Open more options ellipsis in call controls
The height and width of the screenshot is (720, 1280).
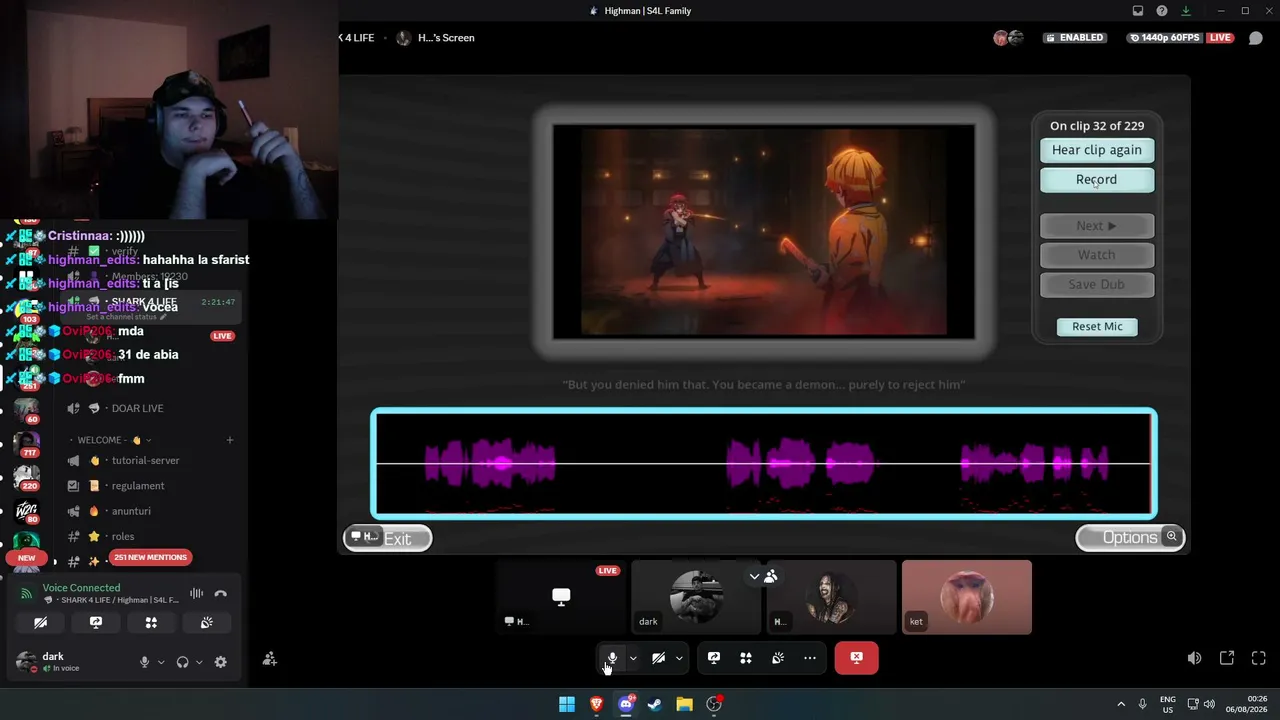tap(810, 658)
